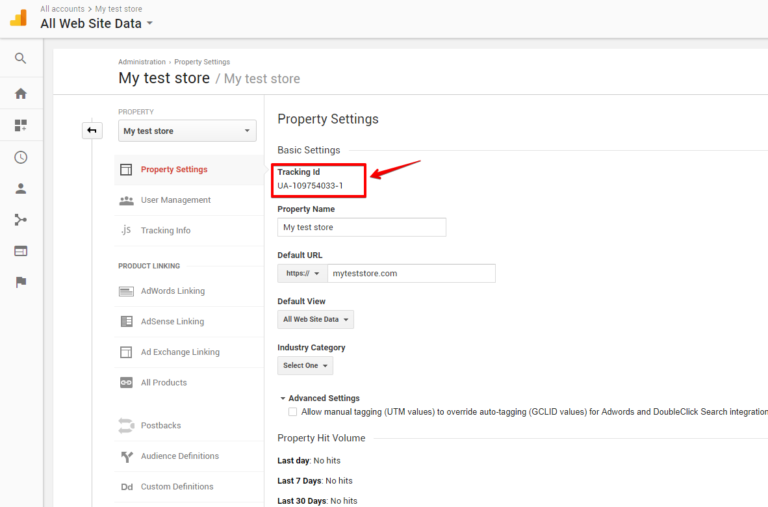Click the AdSense Linking icon
Viewport: 768px width, 507px height.
pos(126,321)
